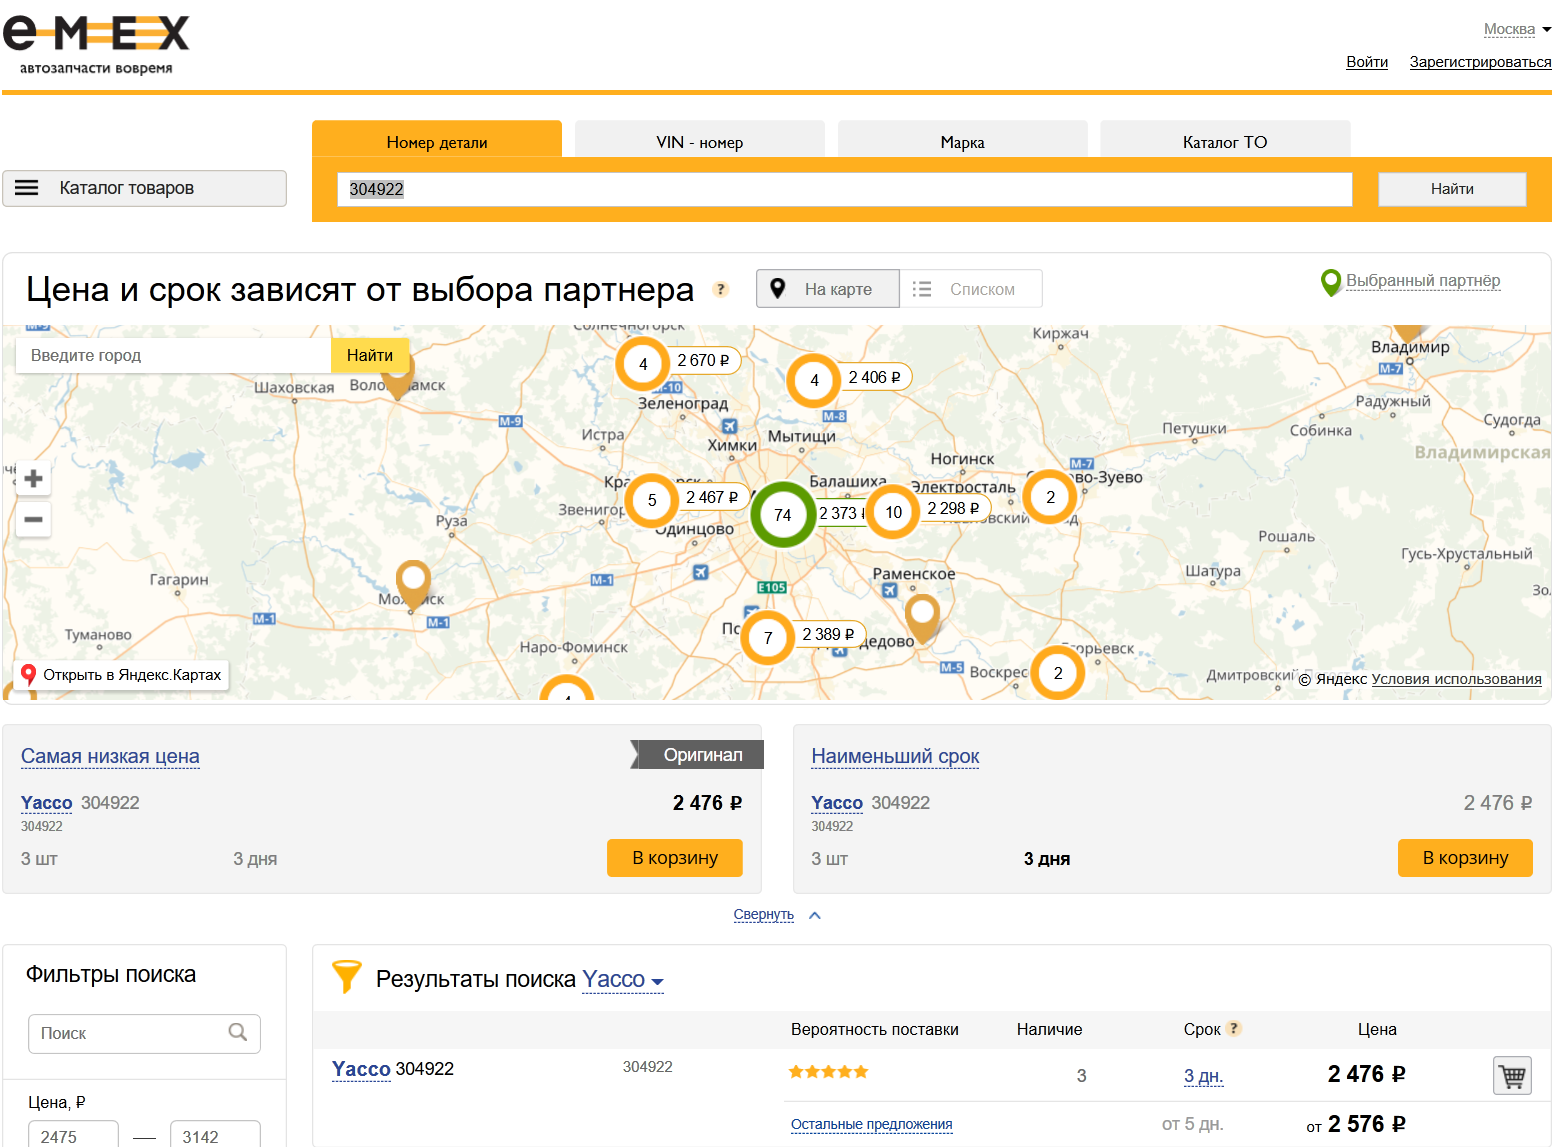Edit the minimum price field 2475

tap(73, 1136)
